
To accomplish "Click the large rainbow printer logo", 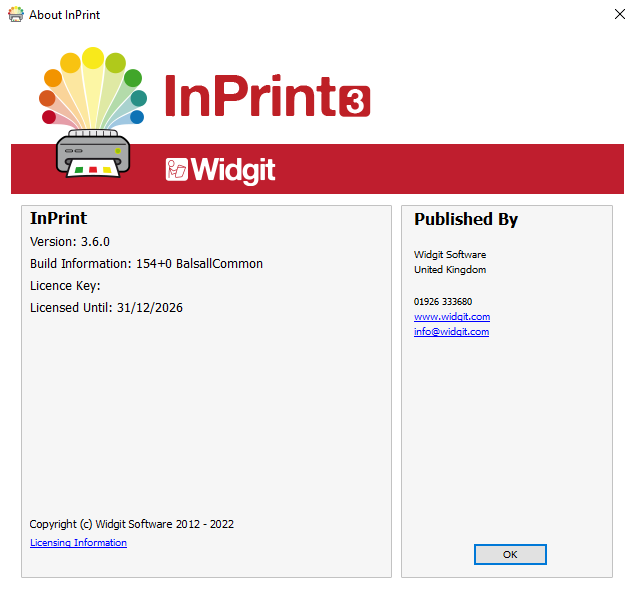I will coord(93,112).
